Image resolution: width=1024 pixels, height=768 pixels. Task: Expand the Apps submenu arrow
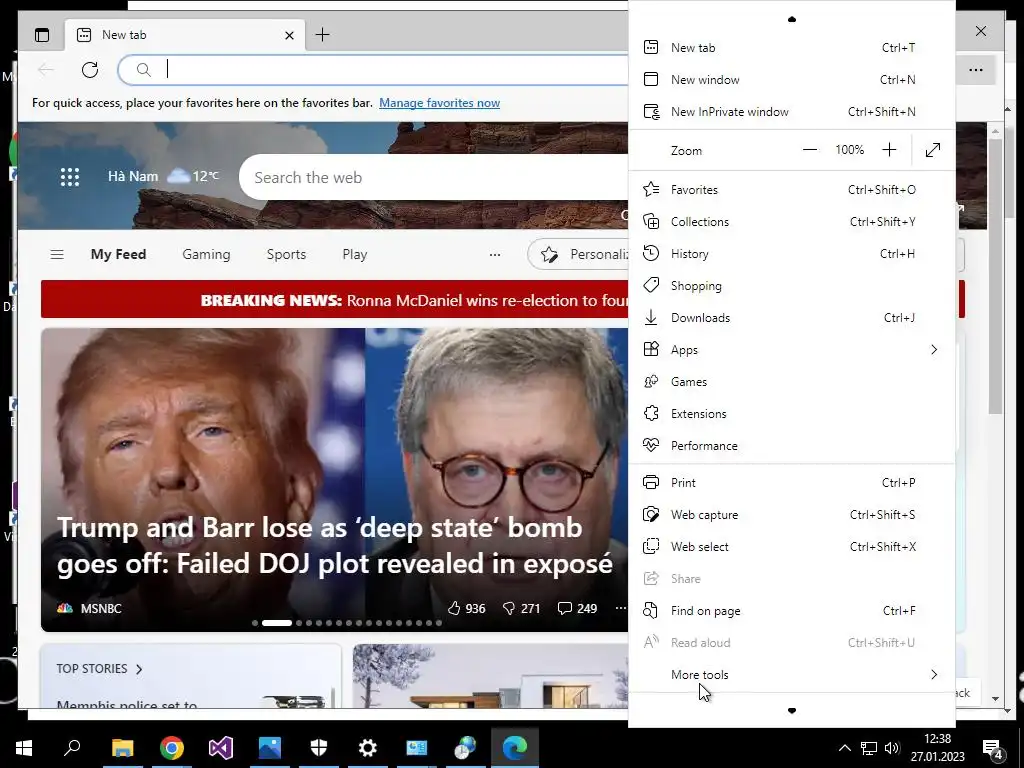tap(934, 349)
